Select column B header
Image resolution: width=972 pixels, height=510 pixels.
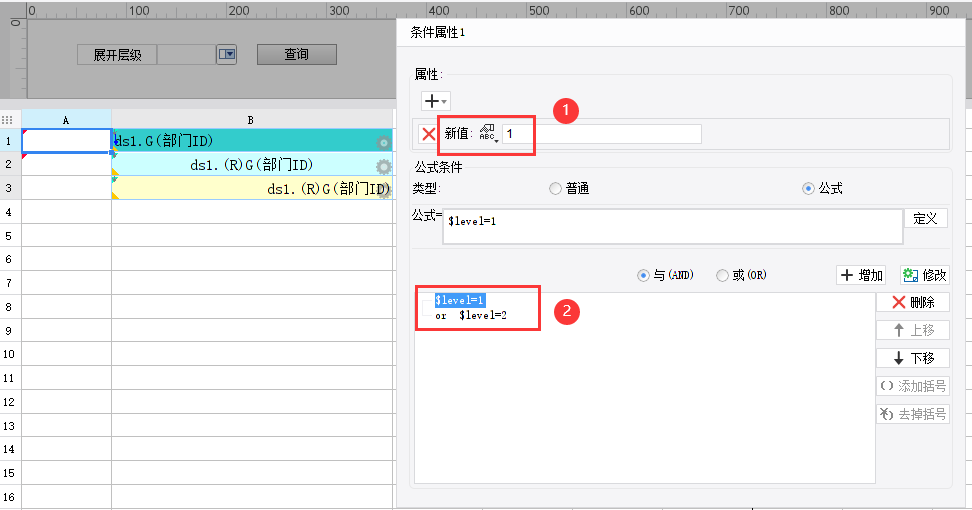(x=250, y=120)
